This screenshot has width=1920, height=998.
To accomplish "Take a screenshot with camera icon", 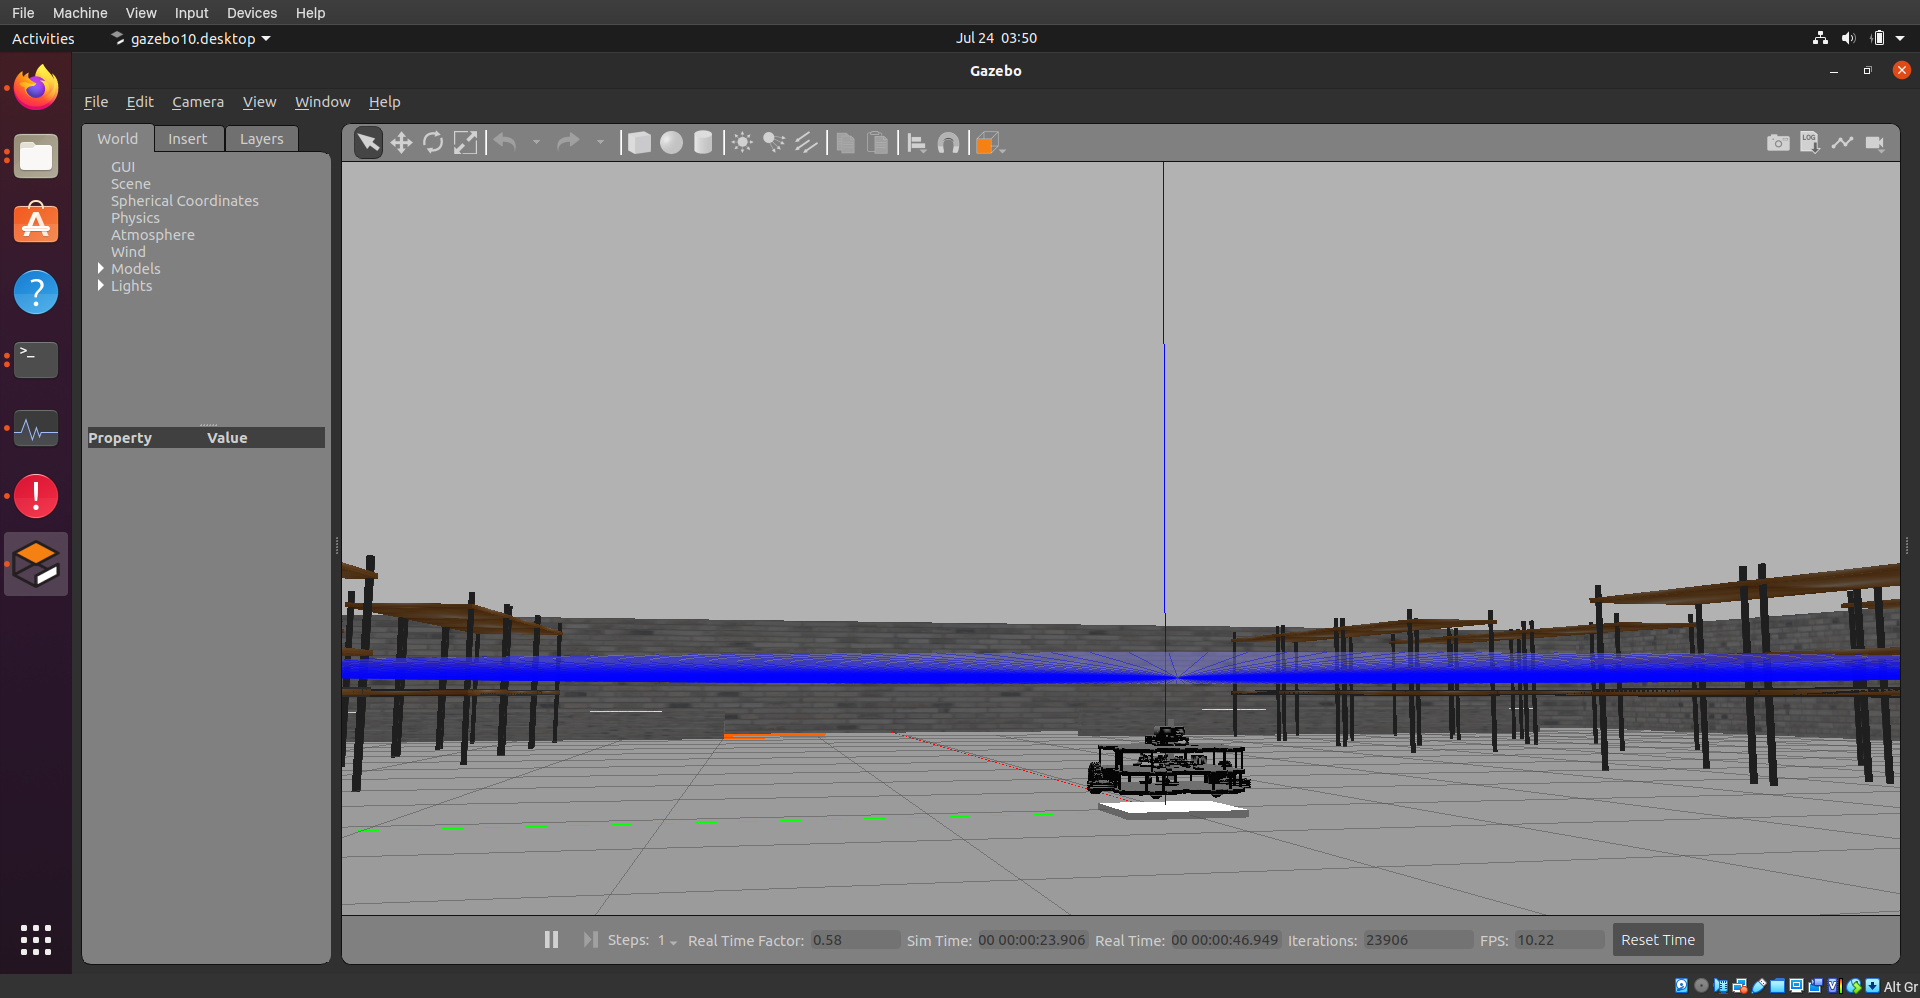I will tap(1777, 143).
